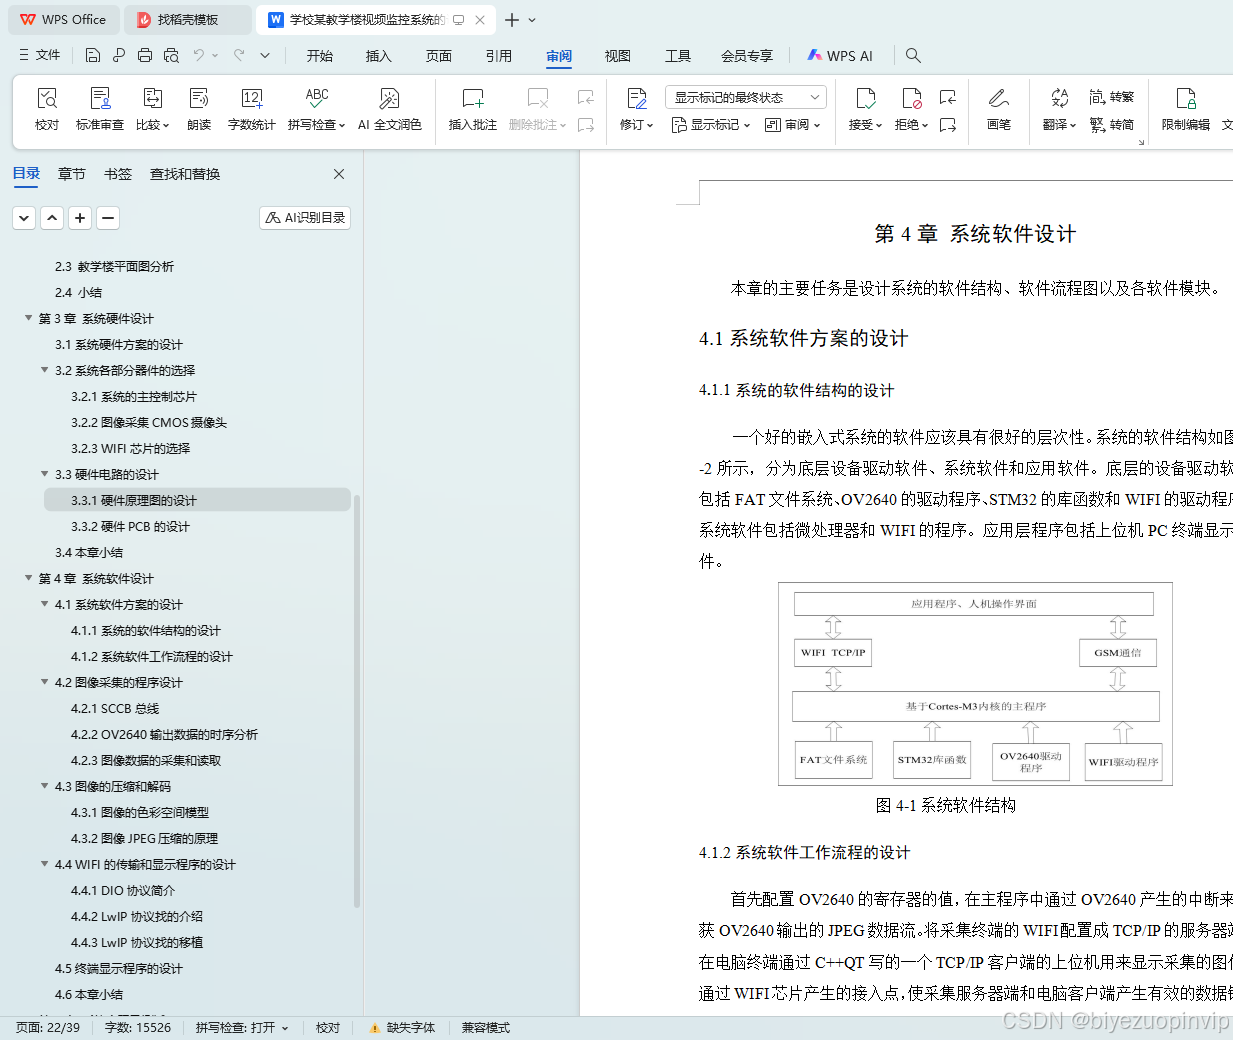The height and width of the screenshot is (1040, 1233).
Task: Switch to the 开始 ribbon tab
Action: [320, 56]
